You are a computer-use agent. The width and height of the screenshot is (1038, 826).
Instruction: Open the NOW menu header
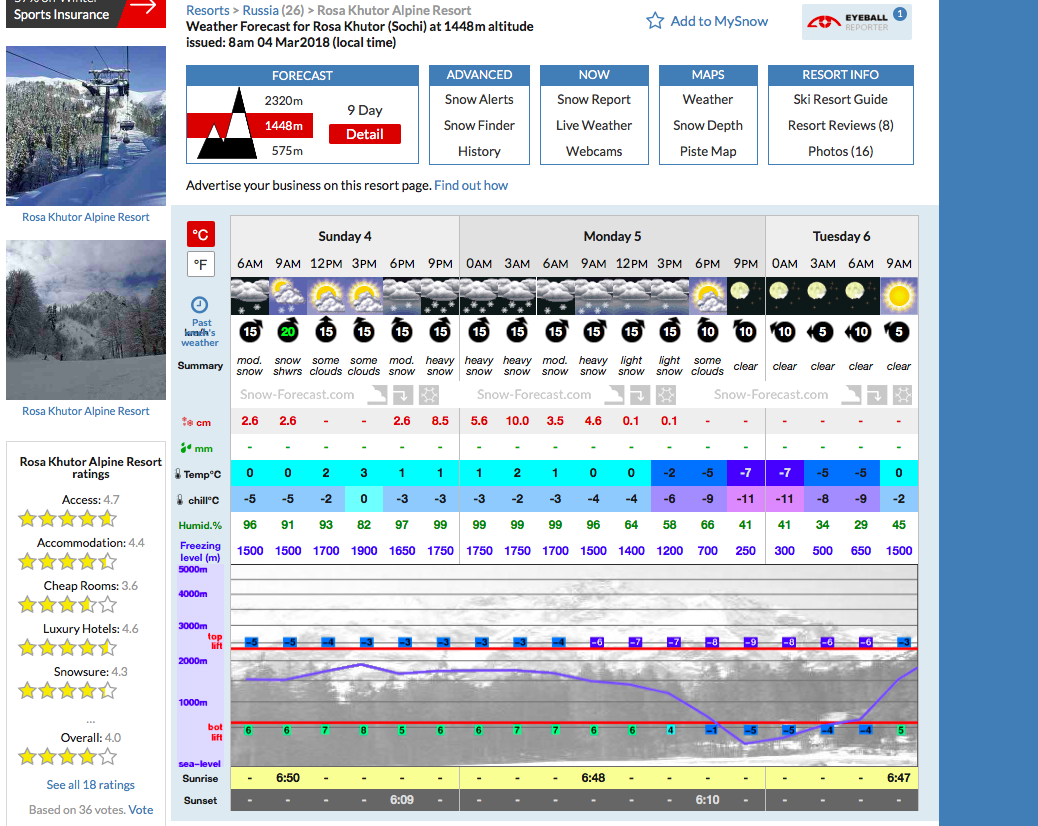tap(594, 75)
